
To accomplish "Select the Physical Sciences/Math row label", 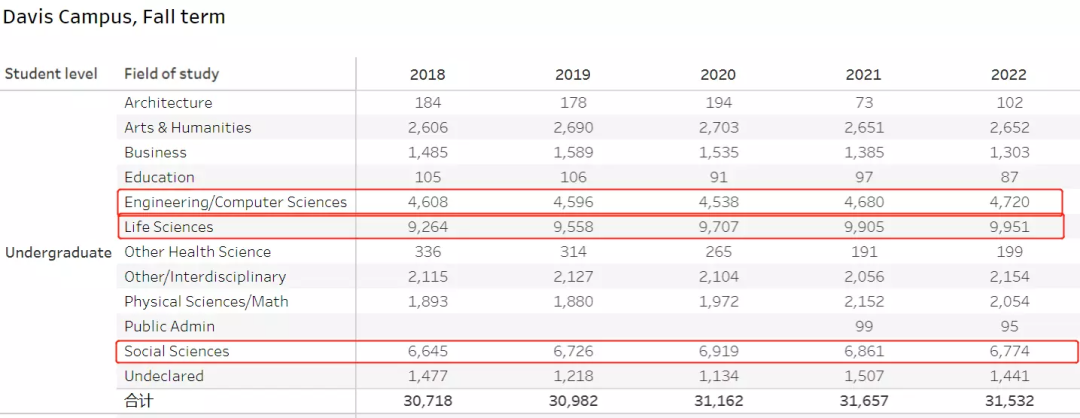I will [207, 301].
